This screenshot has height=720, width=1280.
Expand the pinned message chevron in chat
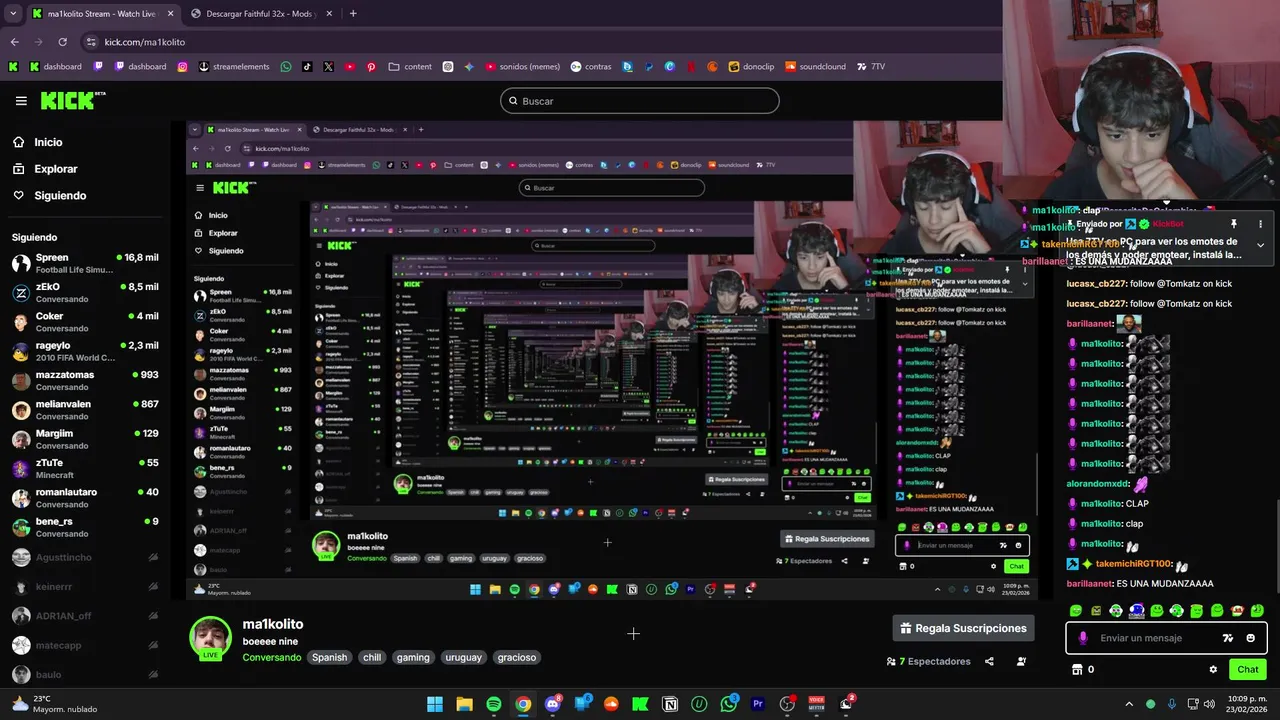[x=1260, y=245]
